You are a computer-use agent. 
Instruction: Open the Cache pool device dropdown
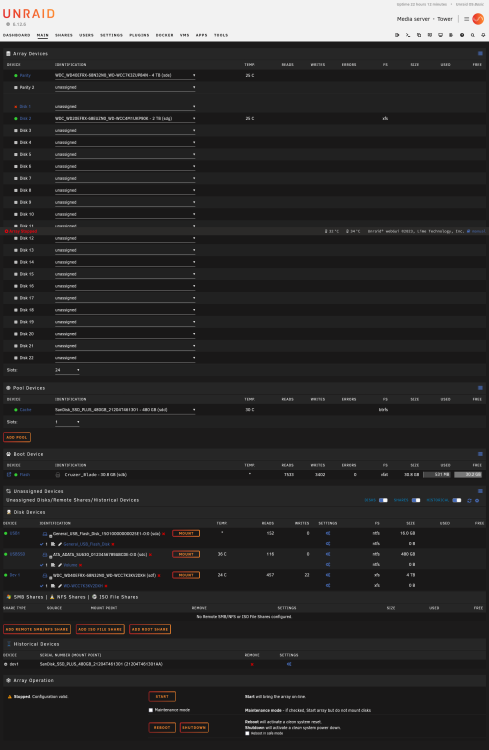tap(125, 410)
